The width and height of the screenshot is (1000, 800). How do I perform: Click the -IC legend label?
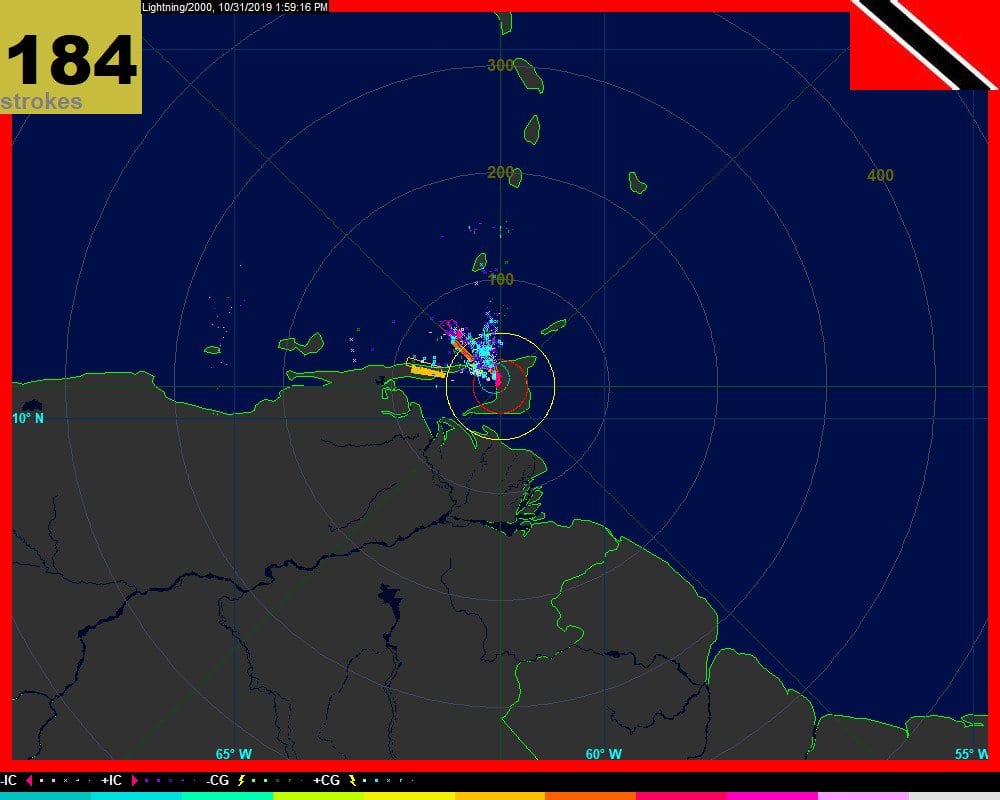[x=9, y=780]
